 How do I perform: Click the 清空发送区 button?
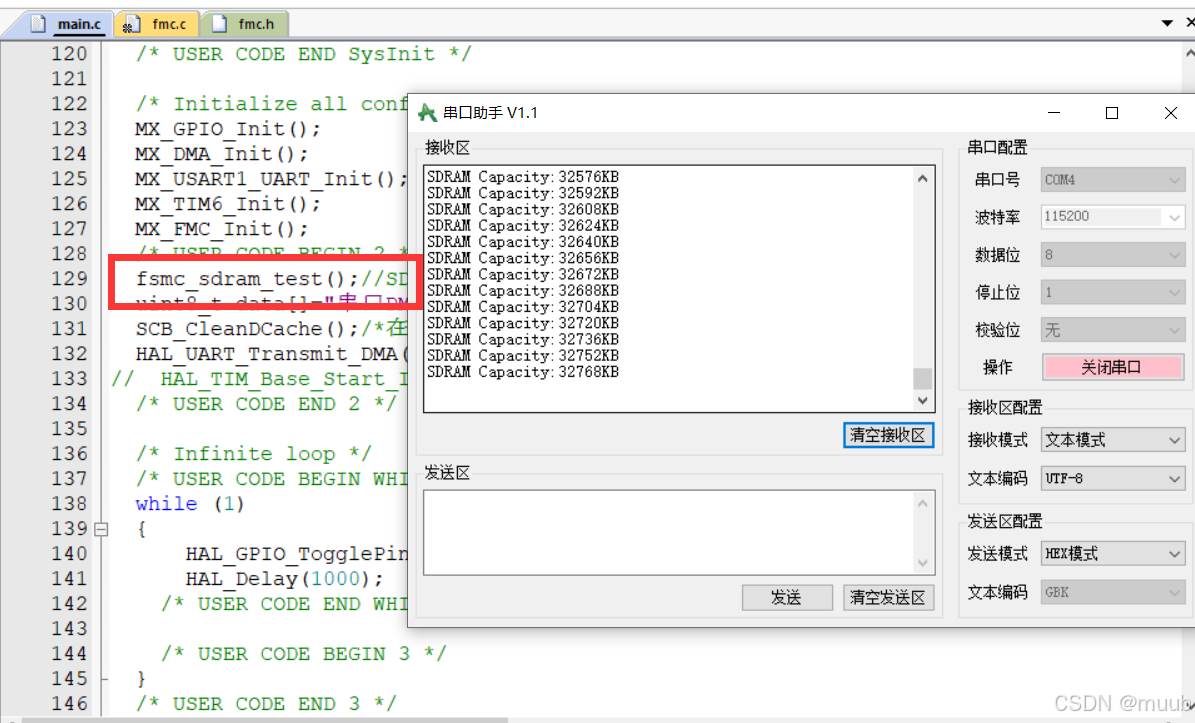[x=888, y=597]
